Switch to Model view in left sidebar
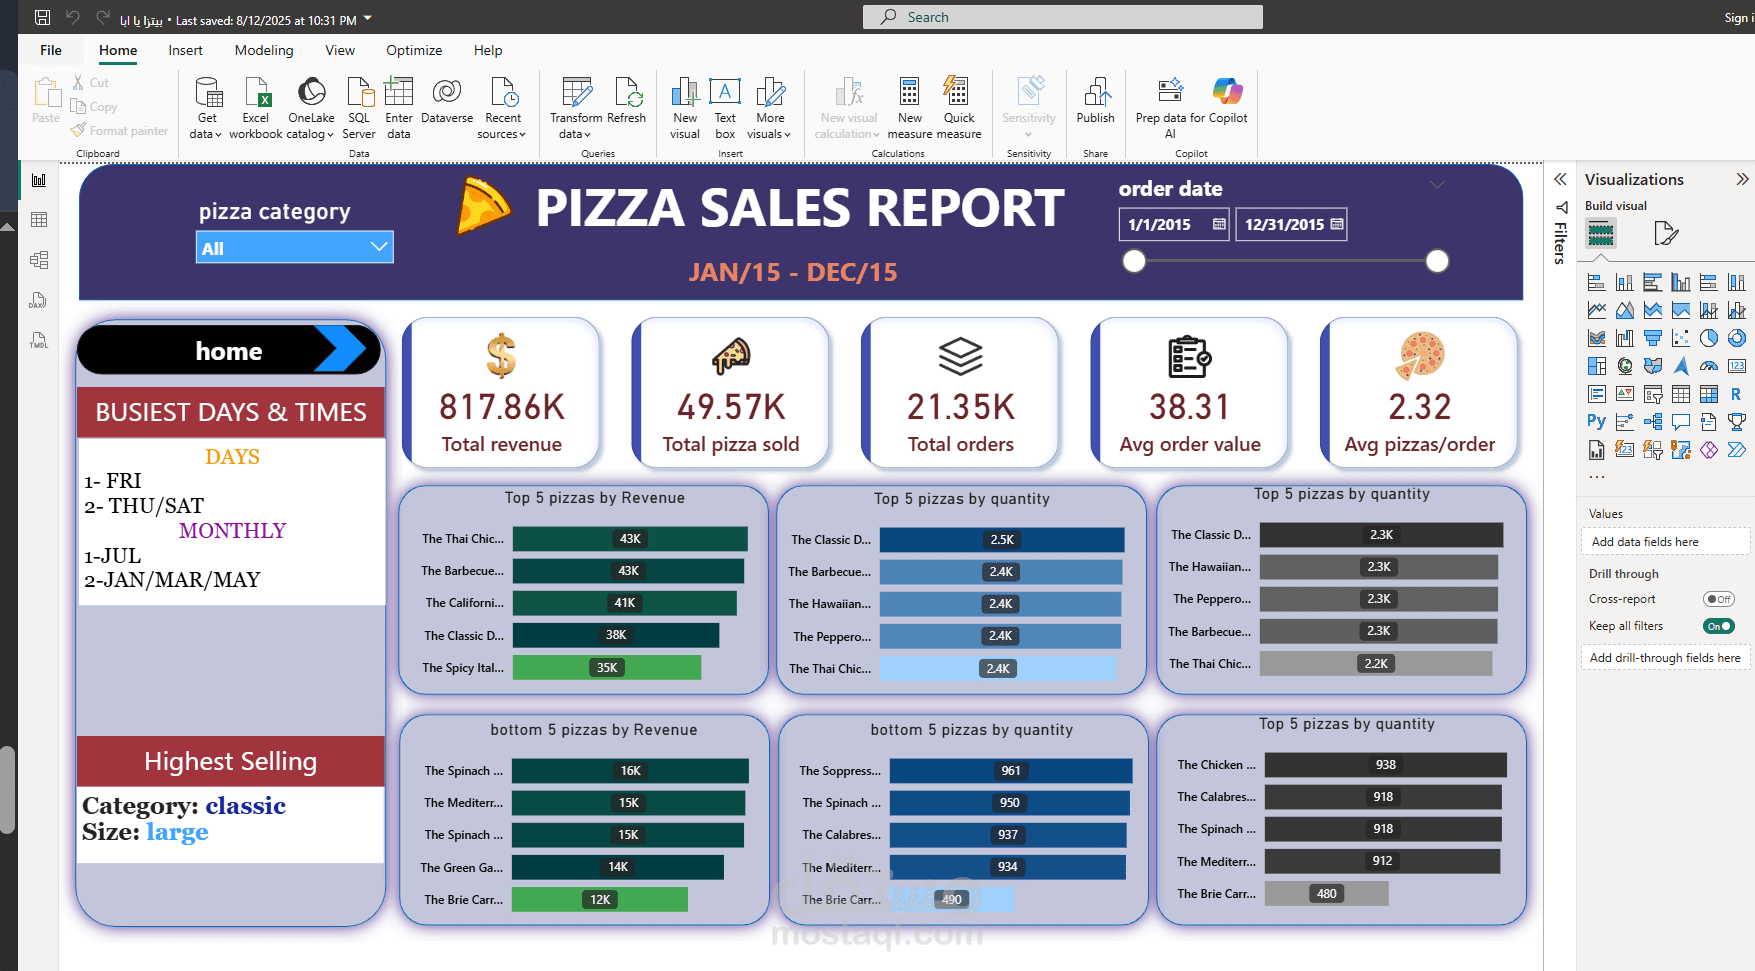Viewport: 1755px width, 971px height. [39, 260]
